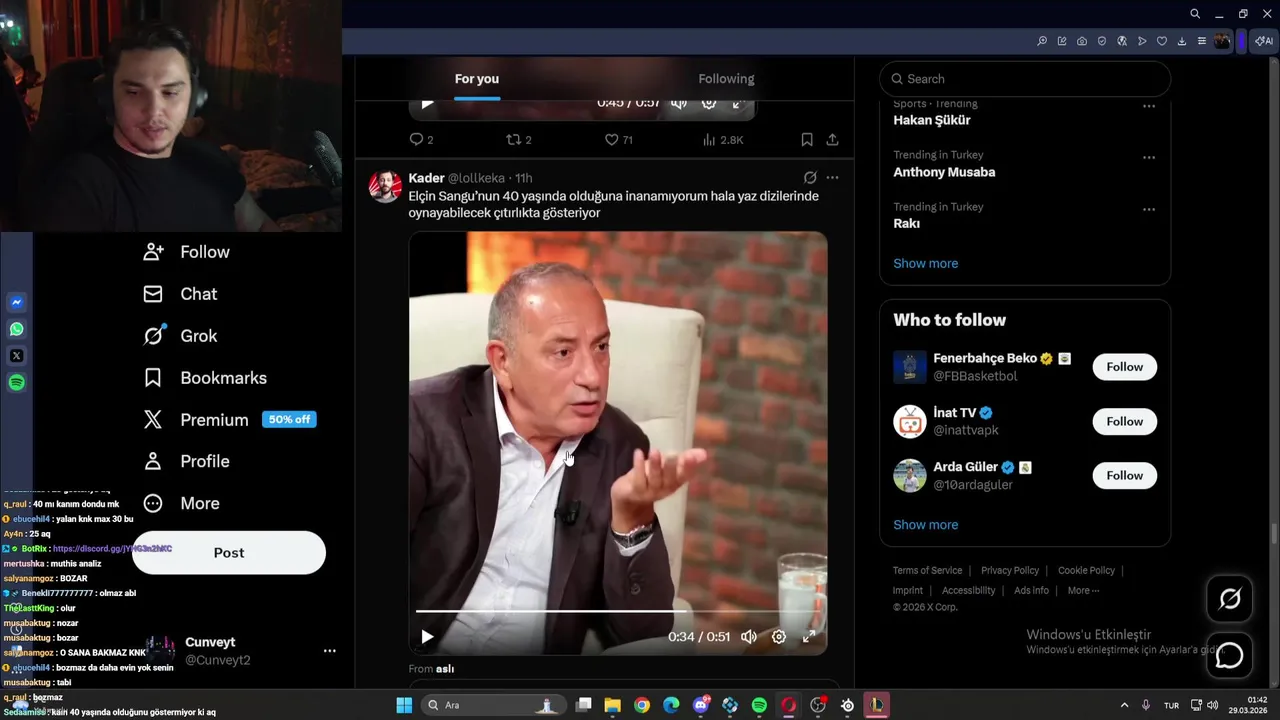This screenshot has height=720, width=1280.
Task: Go to Profile in the sidebar
Action: [186, 461]
